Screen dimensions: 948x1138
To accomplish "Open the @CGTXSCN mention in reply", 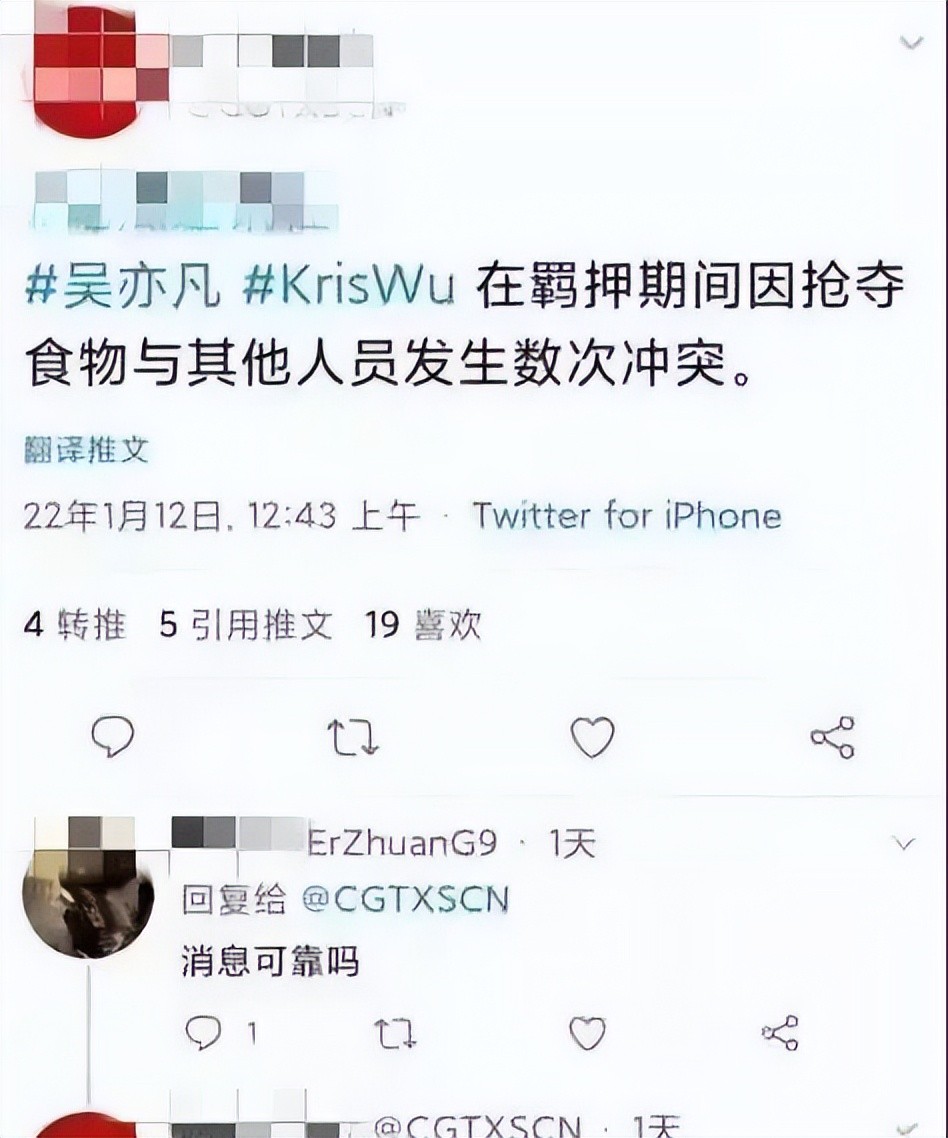I will point(404,900).
